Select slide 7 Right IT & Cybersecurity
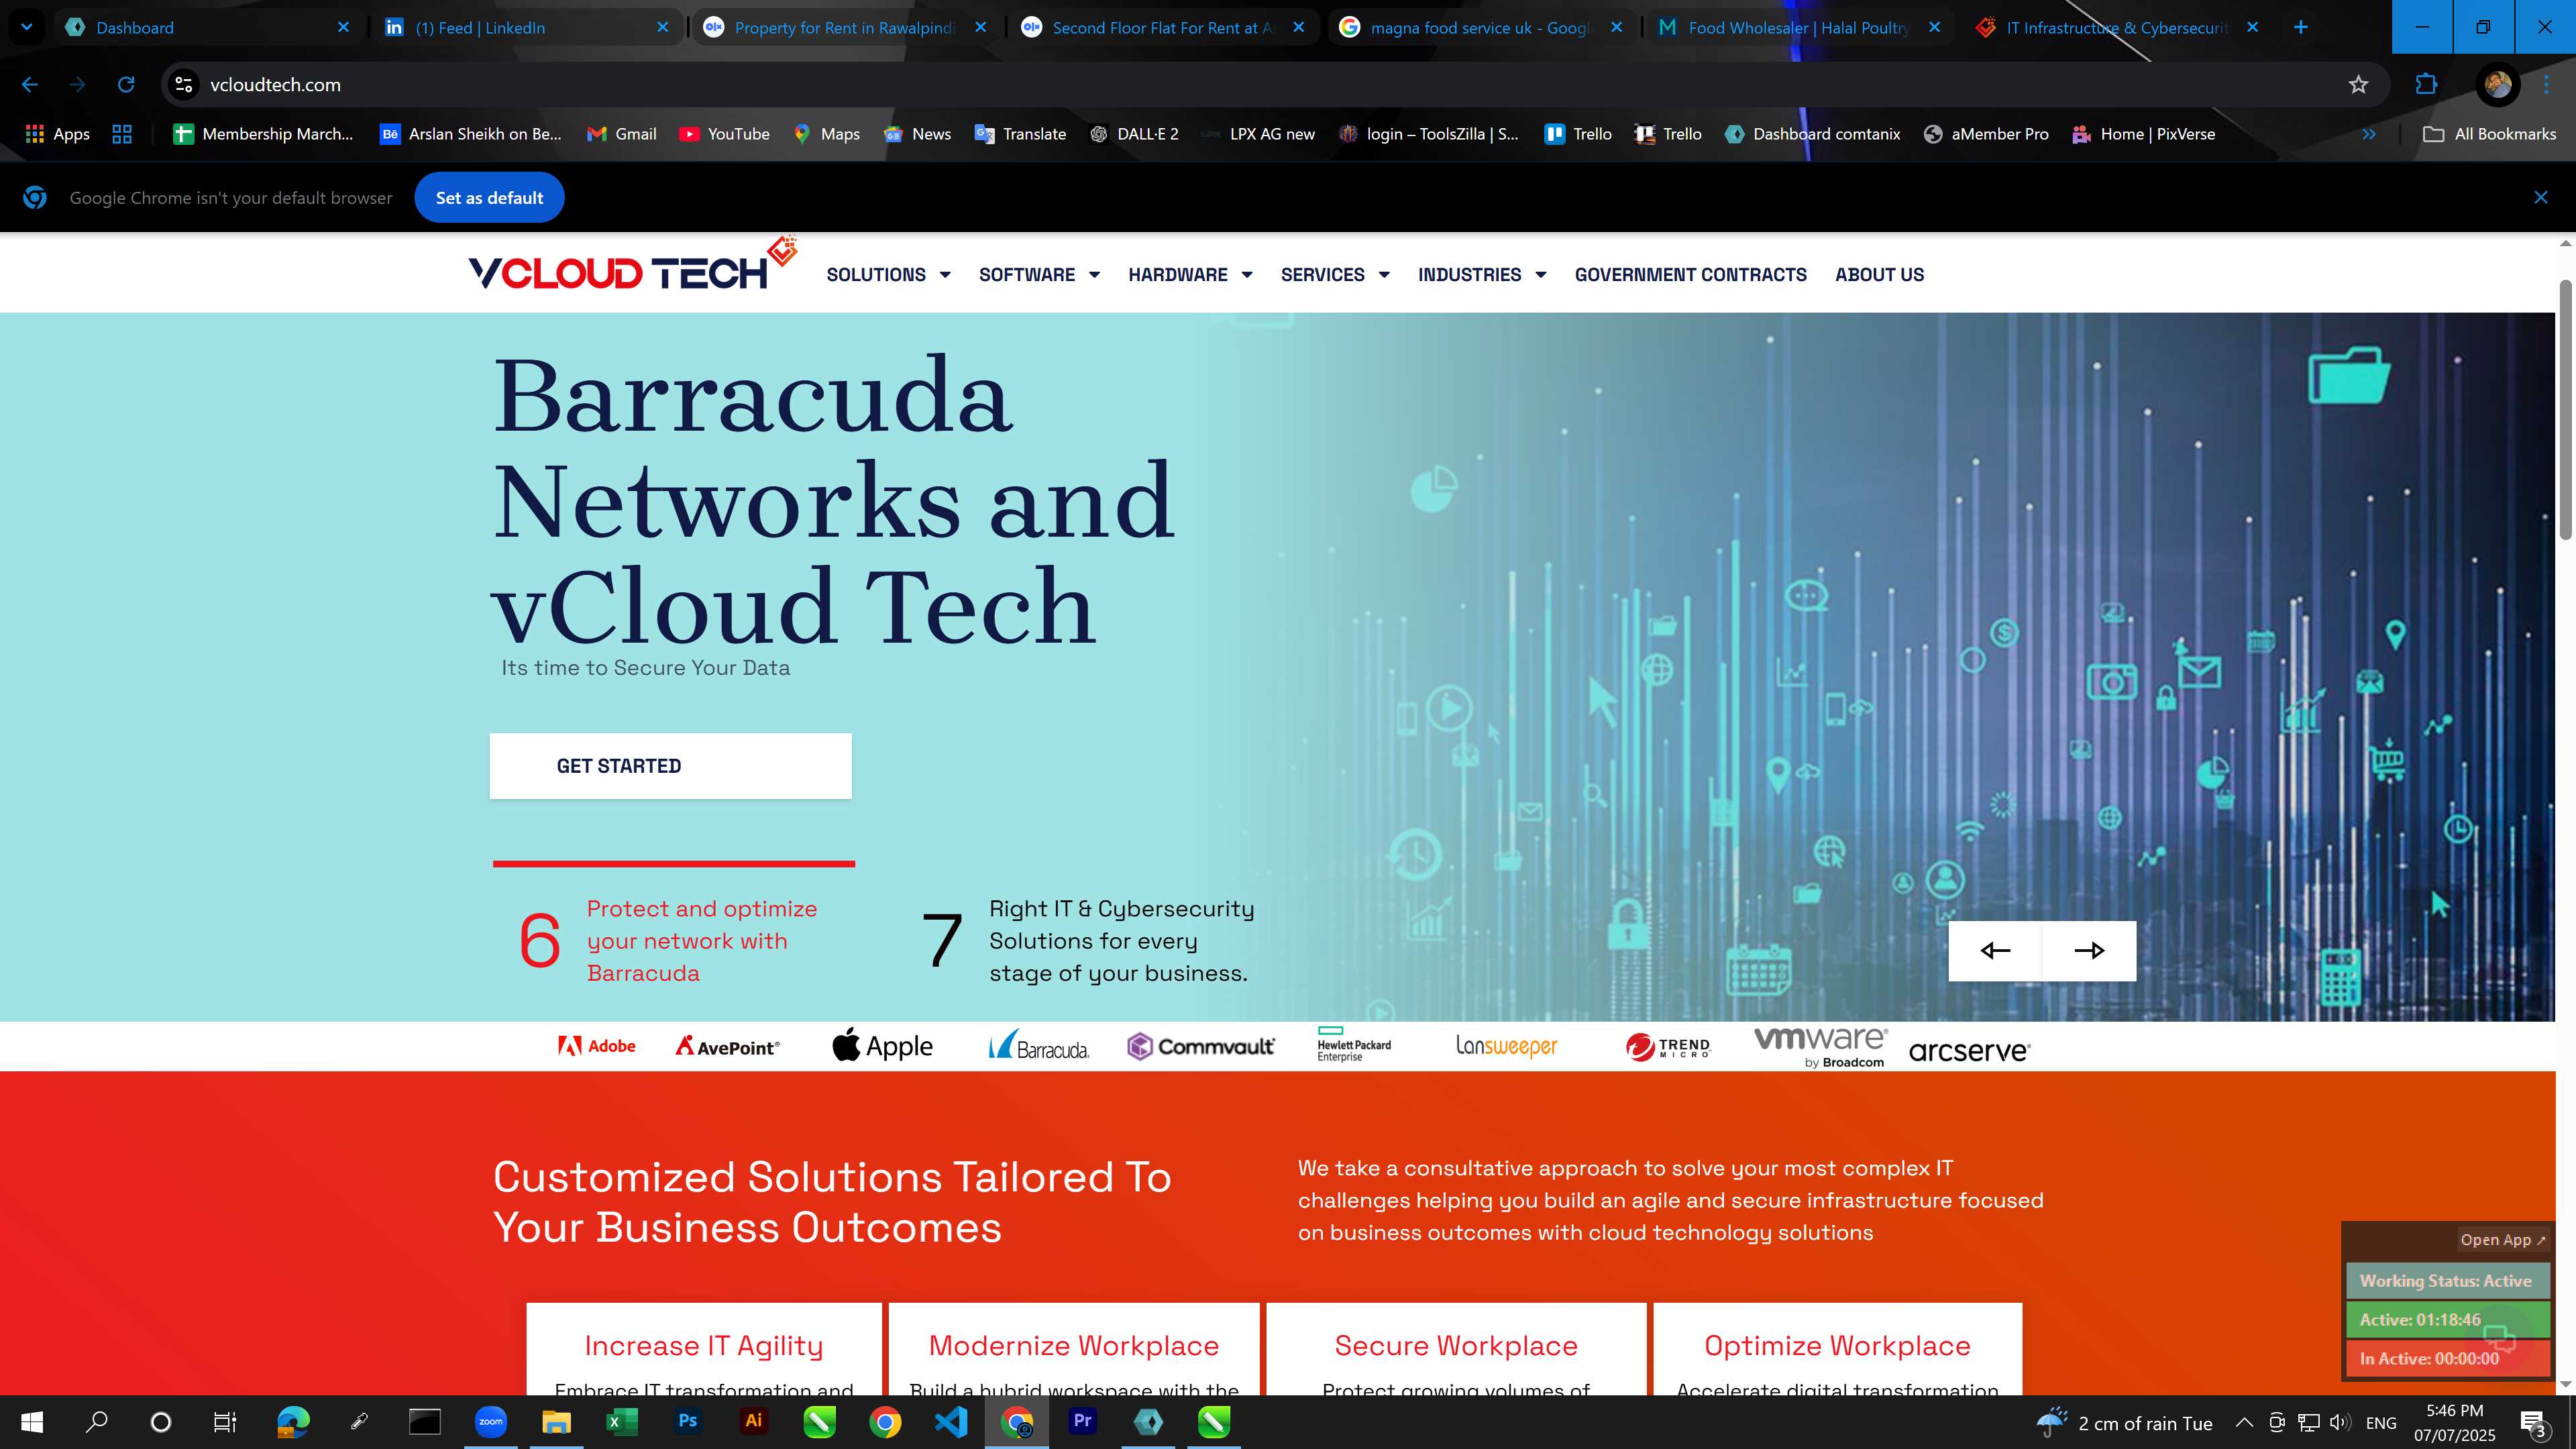The height and width of the screenshot is (1449, 2576). [x=1088, y=941]
